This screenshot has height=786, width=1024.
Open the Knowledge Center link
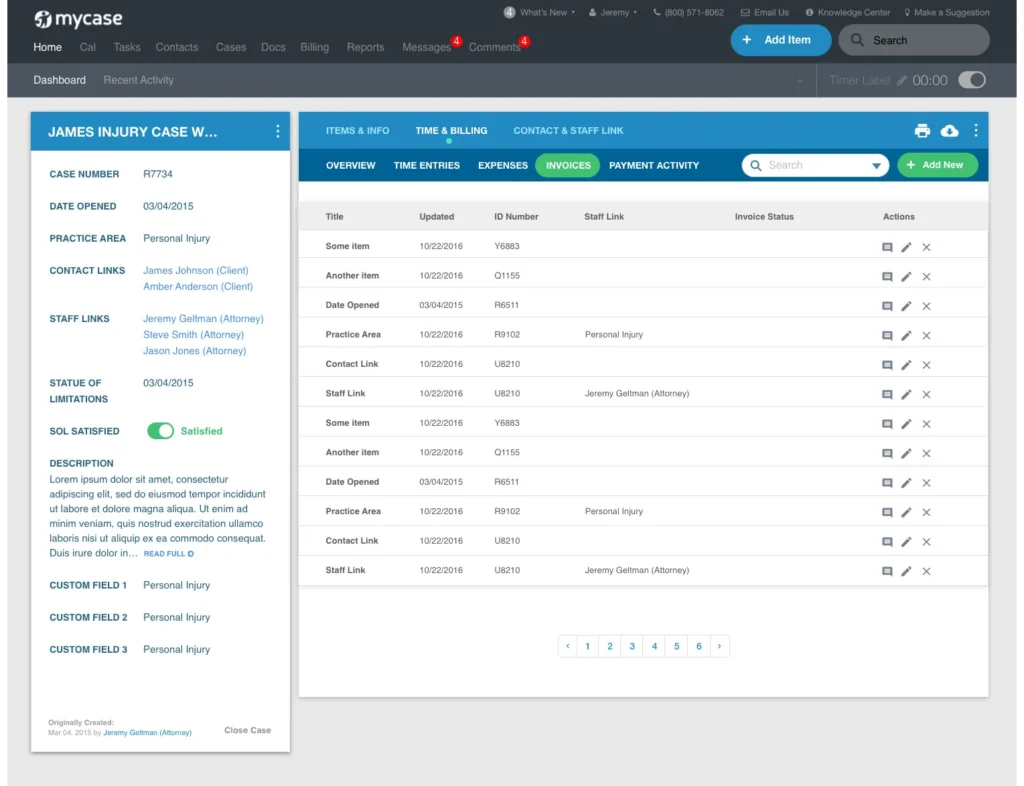(847, 12)
